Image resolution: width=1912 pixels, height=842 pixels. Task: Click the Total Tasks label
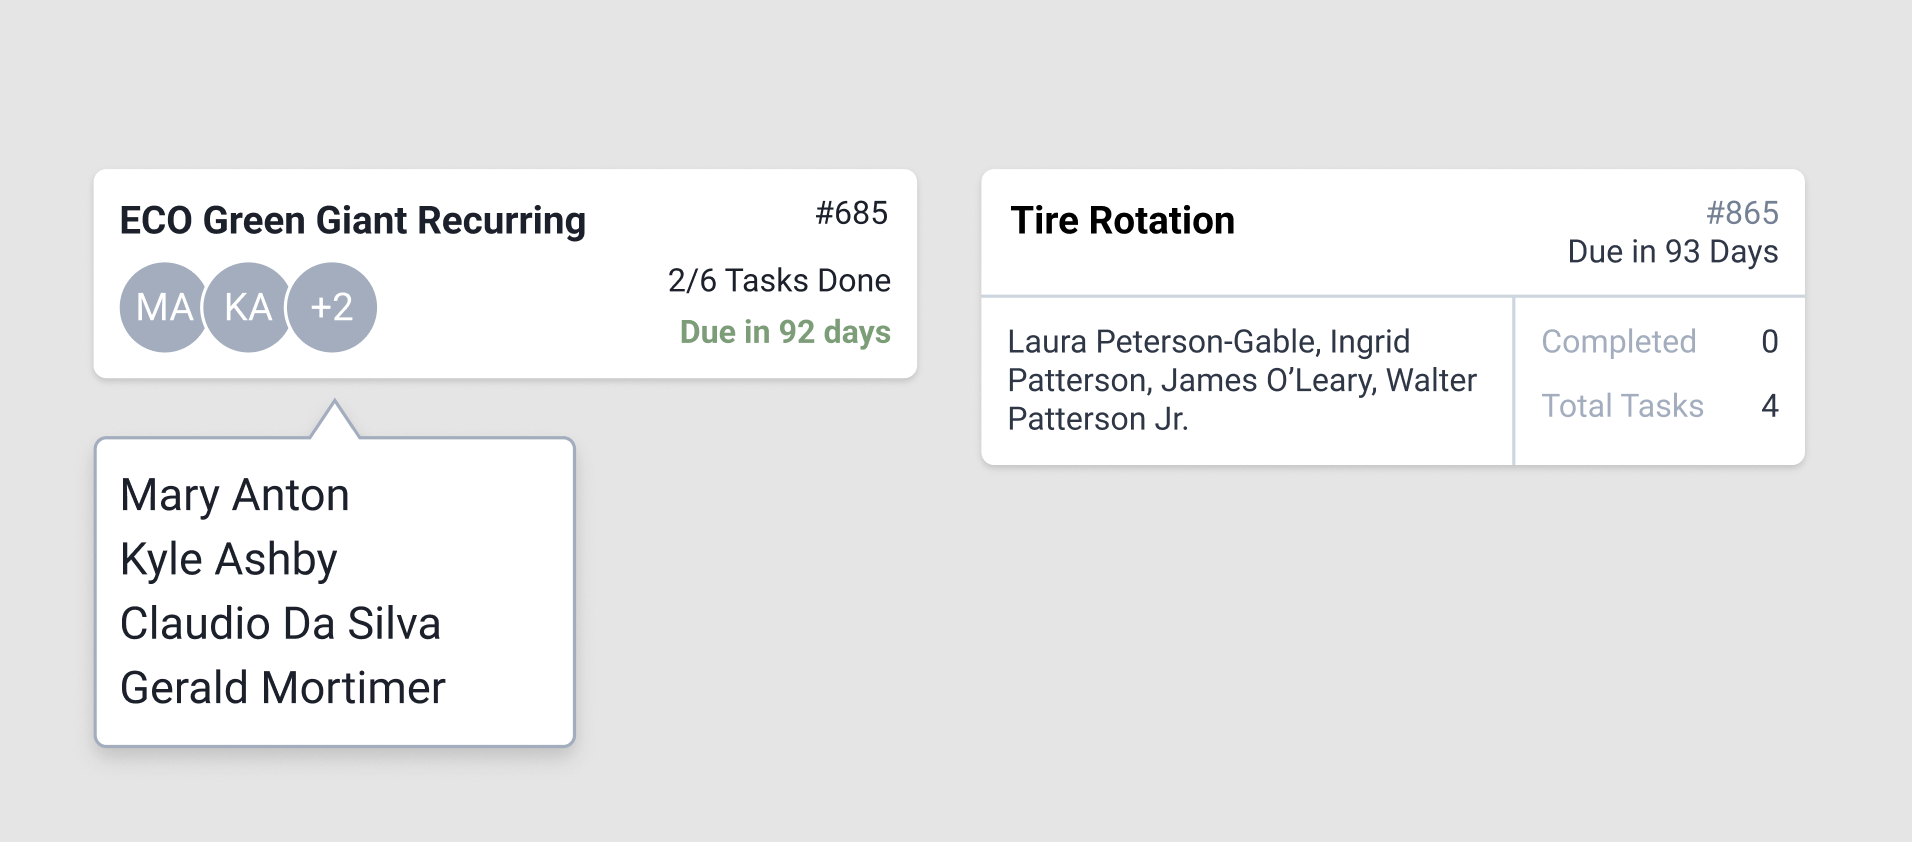click(1622, 406)
